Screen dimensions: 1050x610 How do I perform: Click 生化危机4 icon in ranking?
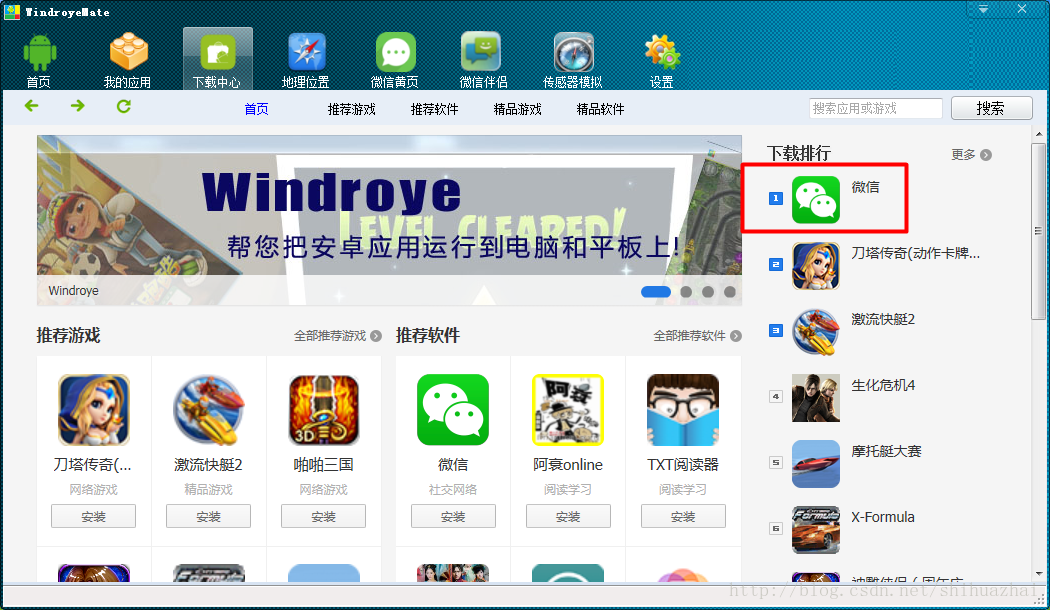[816, 398]
